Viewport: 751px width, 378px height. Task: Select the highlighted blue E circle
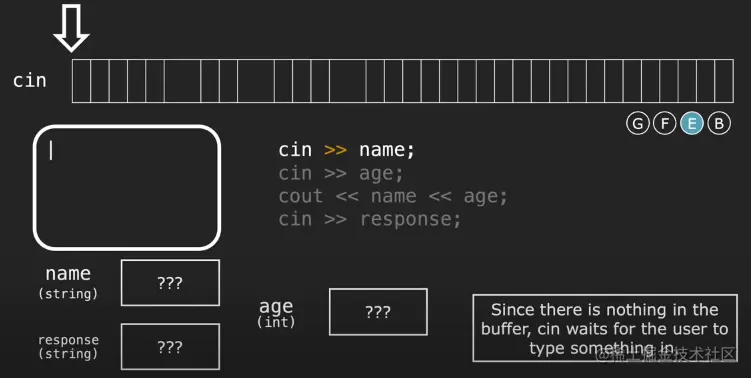click(692, 124)
